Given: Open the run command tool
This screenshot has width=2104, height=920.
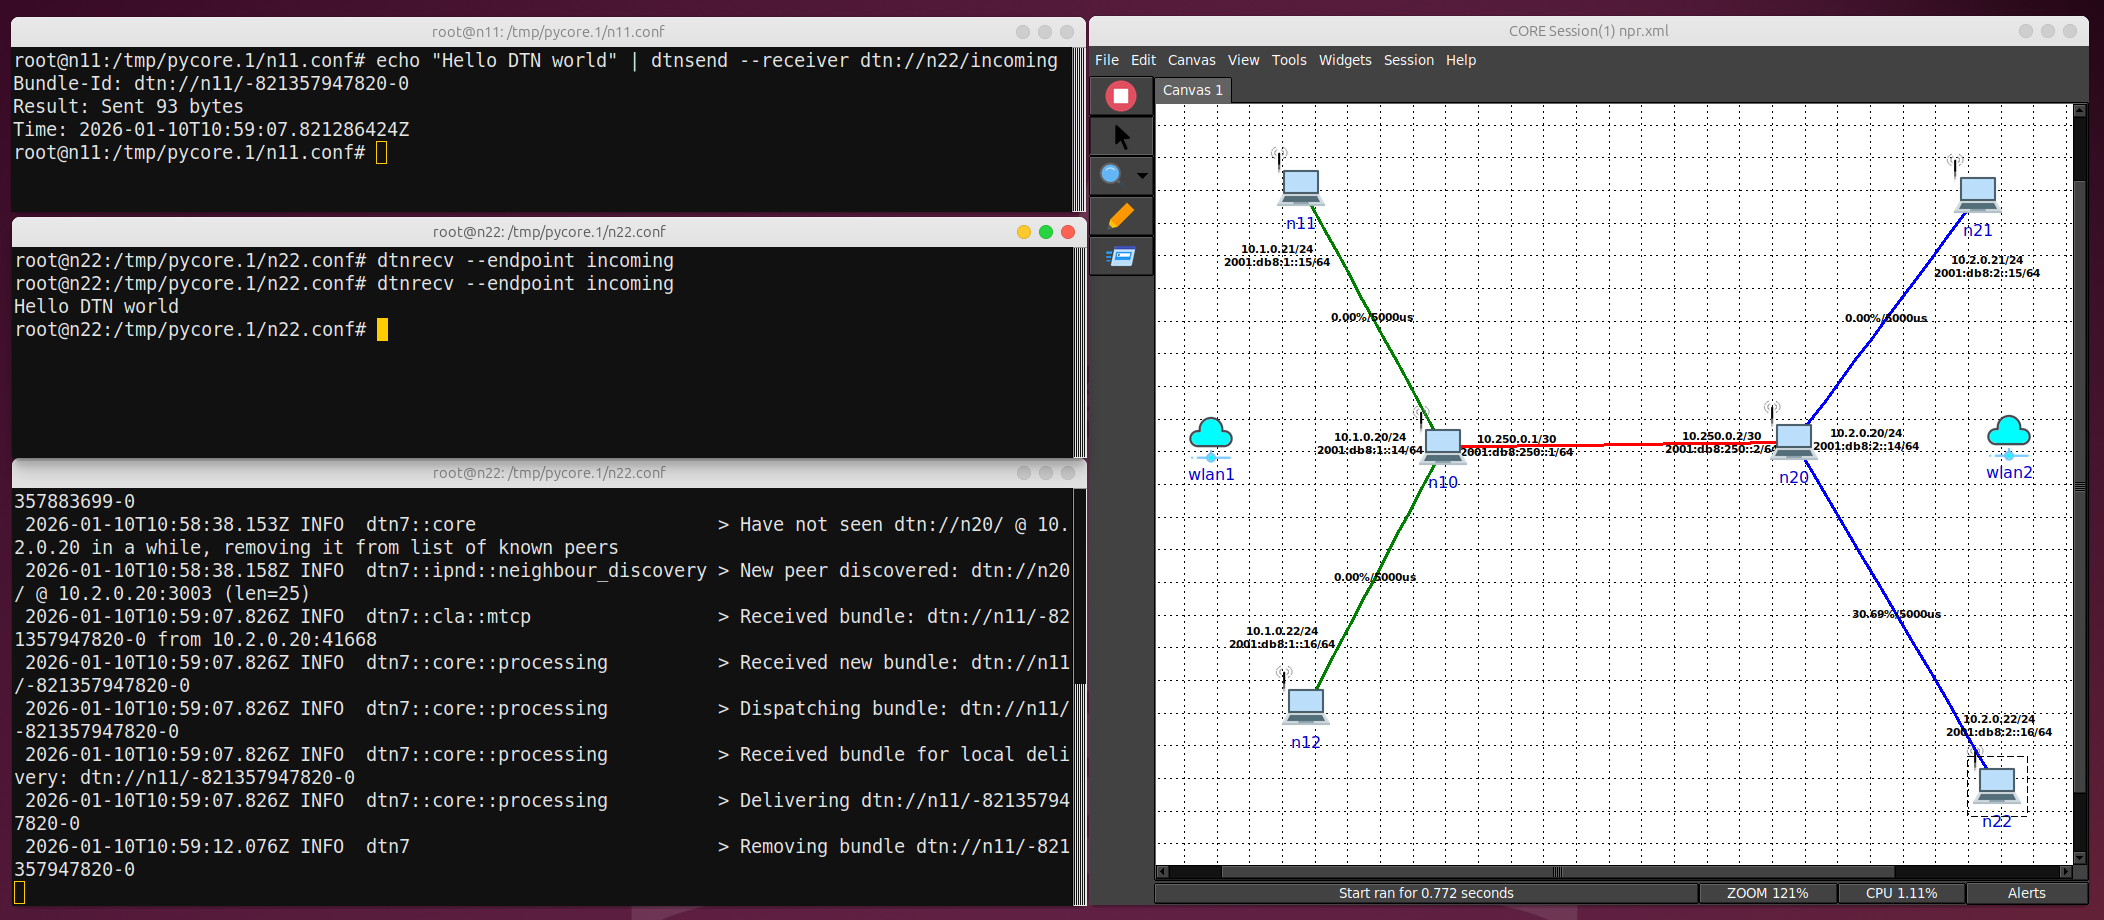Looking at the screenshot, I should coord(1120,257).
